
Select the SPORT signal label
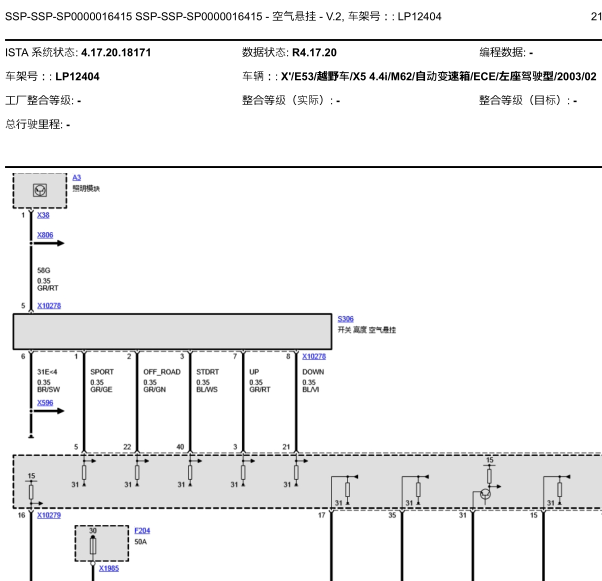tap(102, 372)
